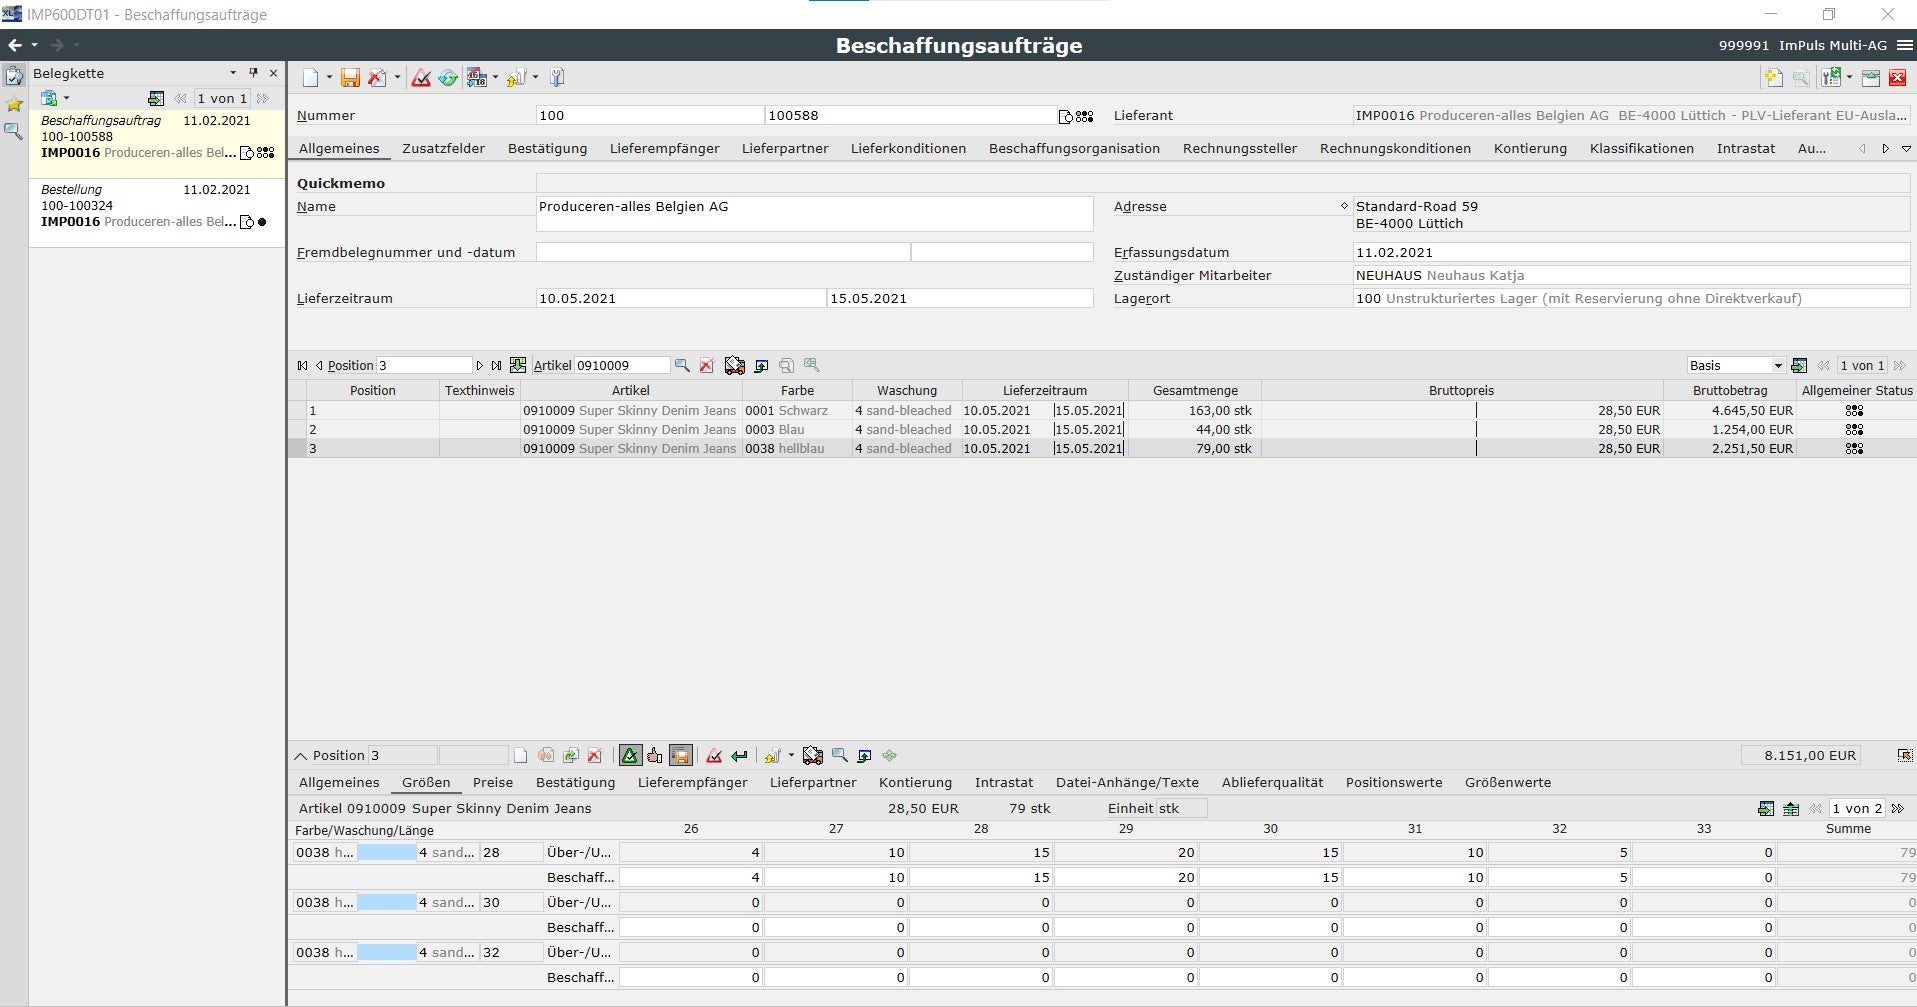
Task: Toggle the highlighted save button in position toolbar
Action: pyautogui.click(x=680, y=756)
